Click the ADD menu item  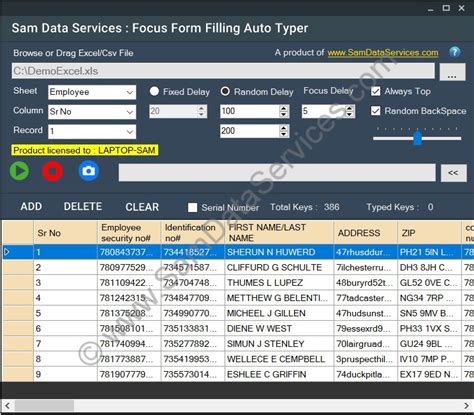point(31,207)
